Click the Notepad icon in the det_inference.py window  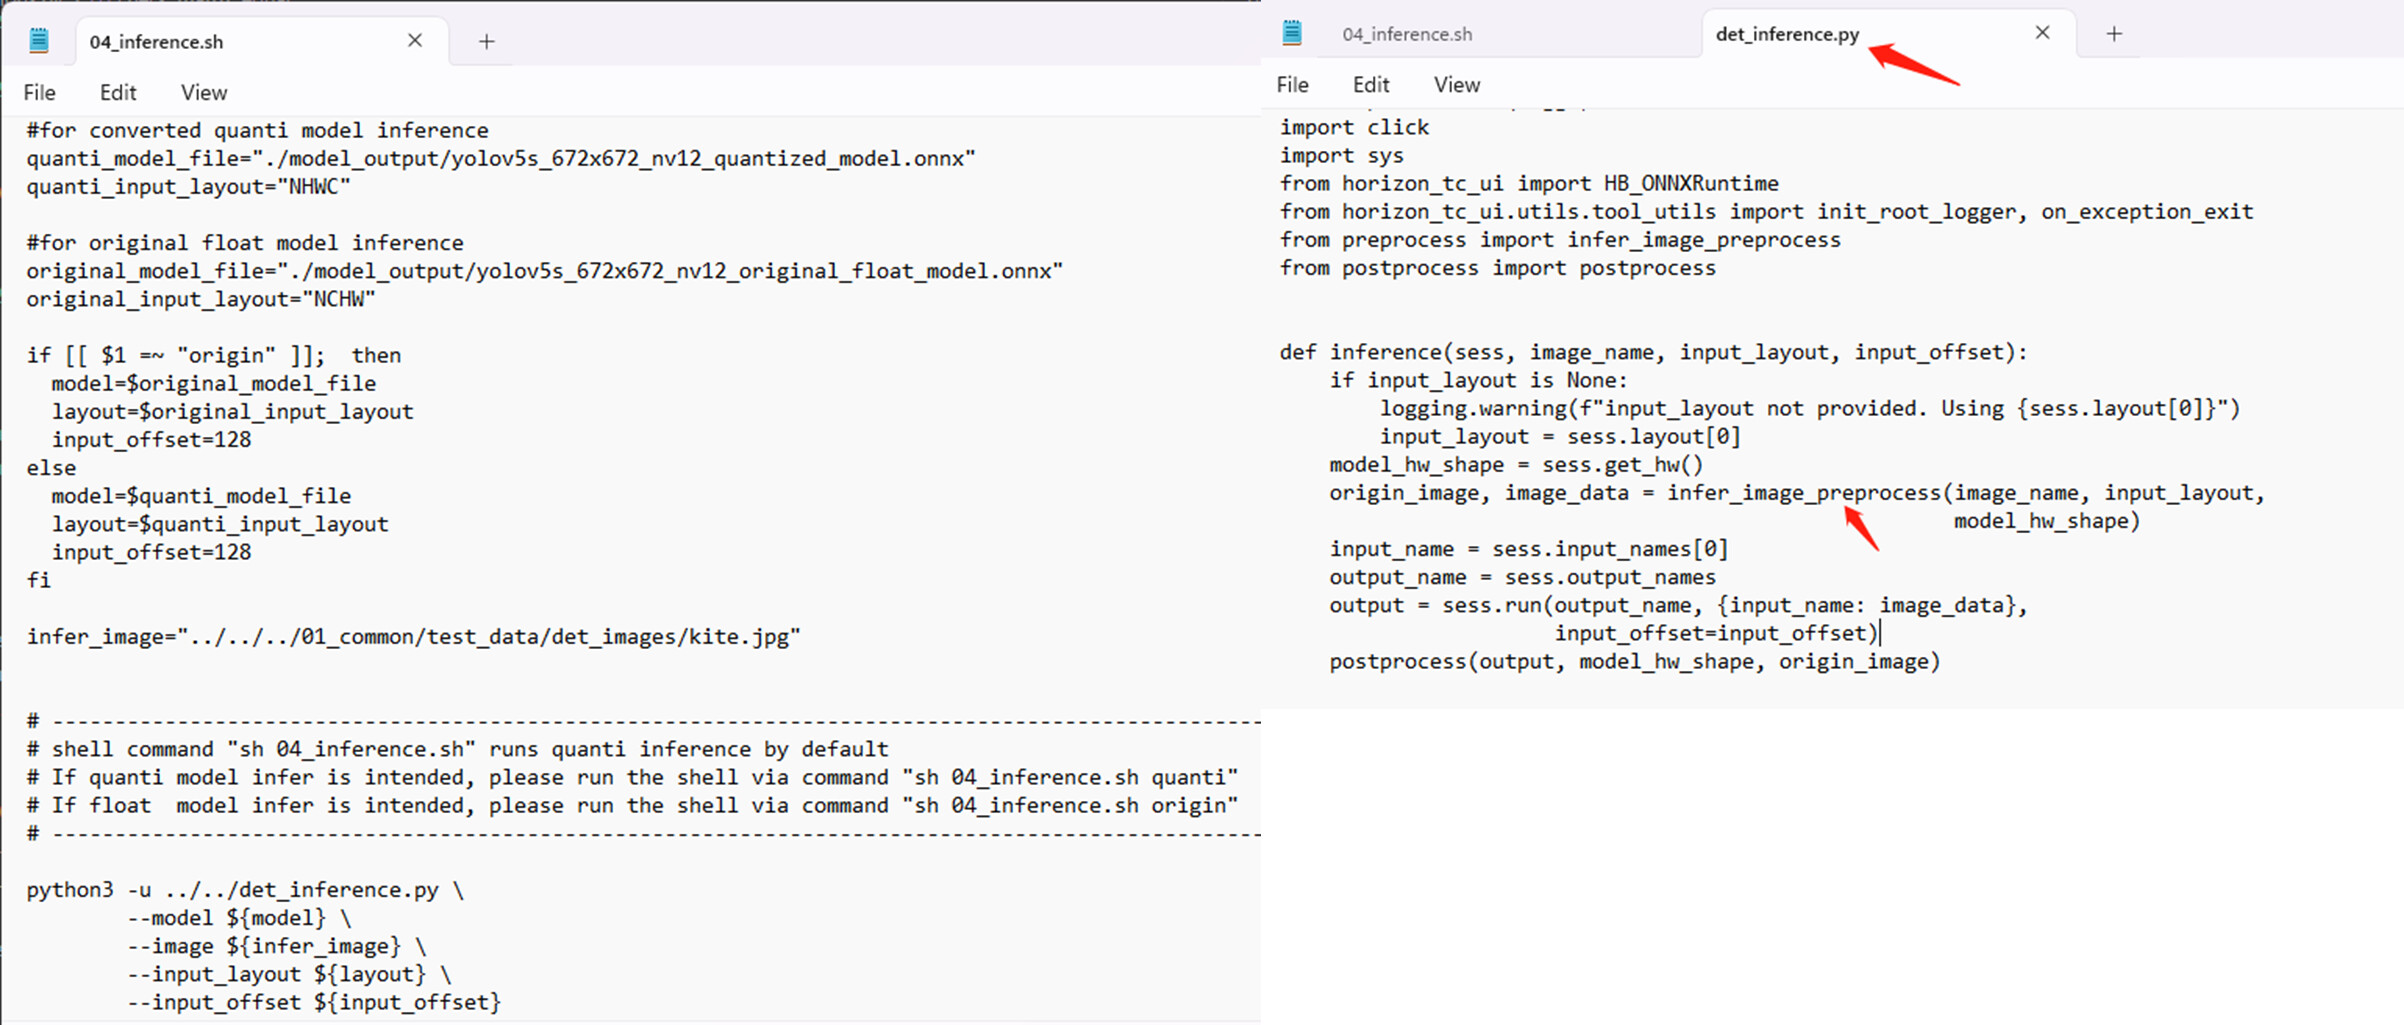1292,33
